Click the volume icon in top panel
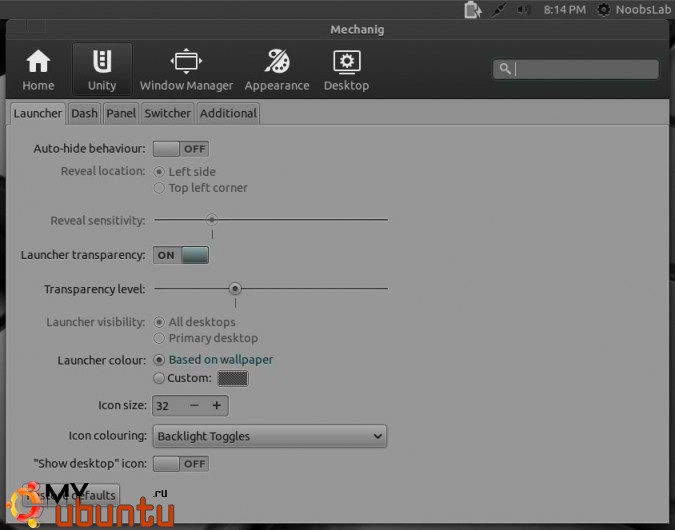Viewport: 675px width, 530px height. (524, 10)
